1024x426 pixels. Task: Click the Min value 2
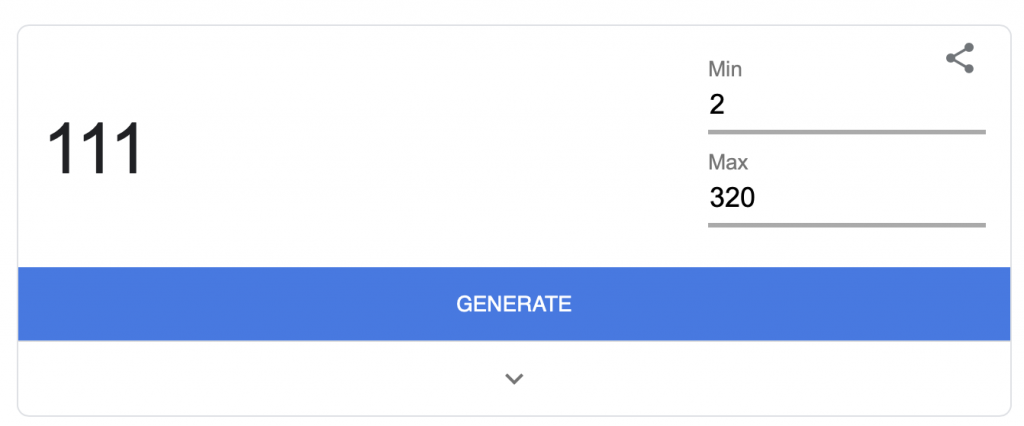[717, 105]
